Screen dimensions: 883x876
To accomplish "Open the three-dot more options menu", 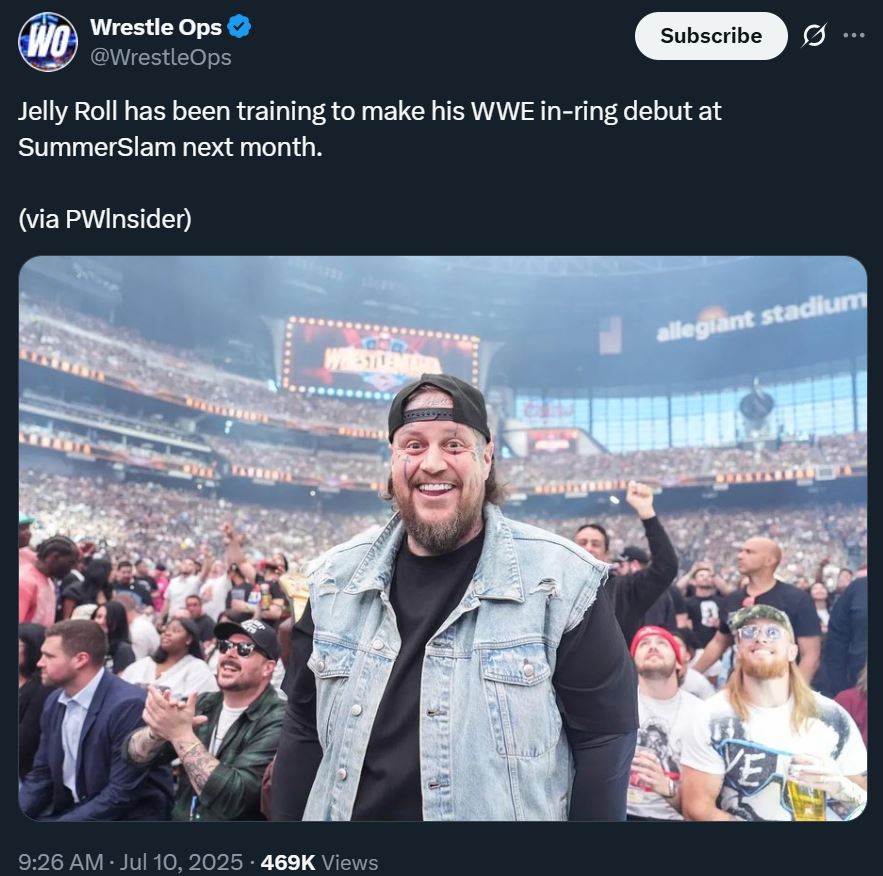I will tap(854, 35).
